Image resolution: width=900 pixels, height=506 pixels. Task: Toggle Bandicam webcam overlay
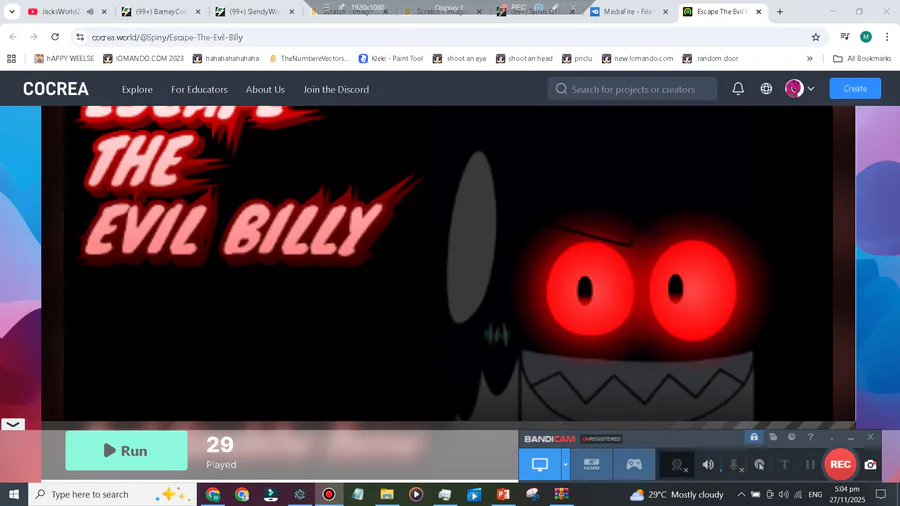(679, 465)
